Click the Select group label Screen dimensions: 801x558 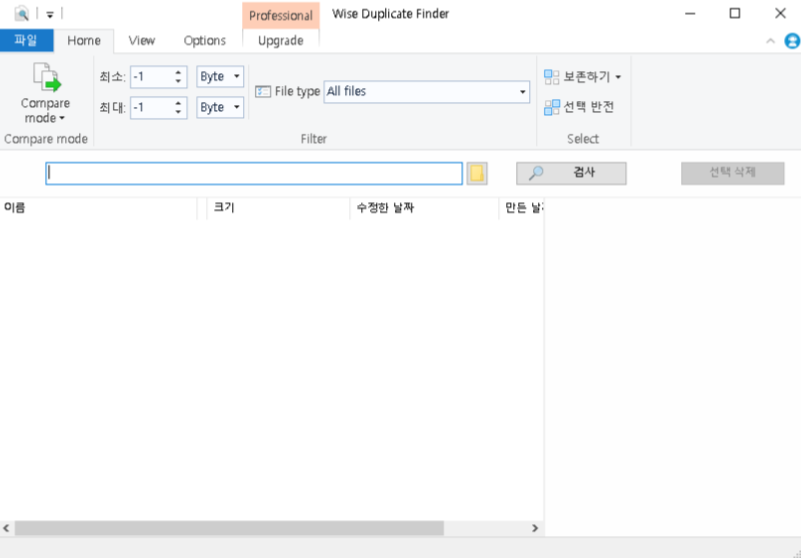click(x=583, y=139)
